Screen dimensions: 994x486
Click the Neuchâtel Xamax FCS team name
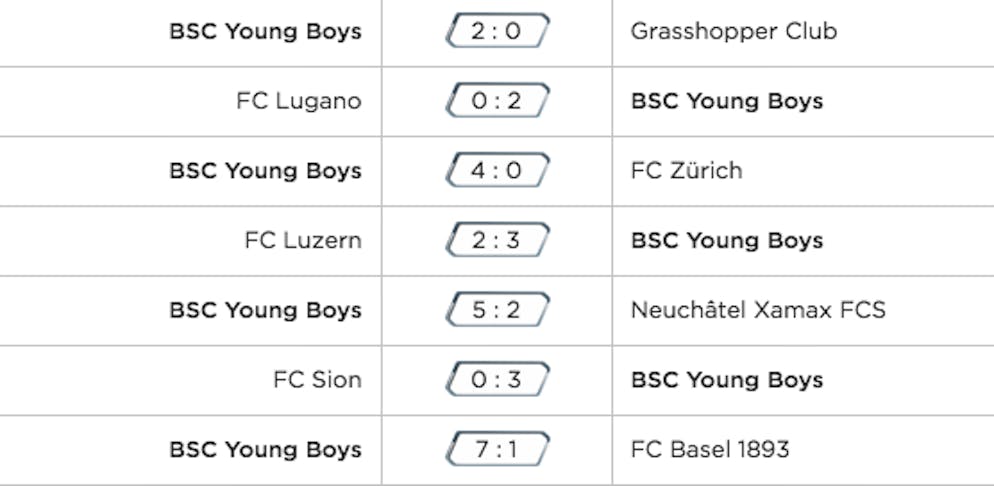pos(758,310)
